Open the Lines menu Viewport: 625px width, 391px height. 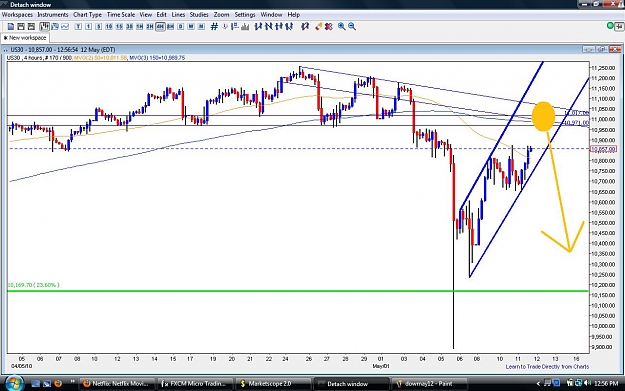178,15
